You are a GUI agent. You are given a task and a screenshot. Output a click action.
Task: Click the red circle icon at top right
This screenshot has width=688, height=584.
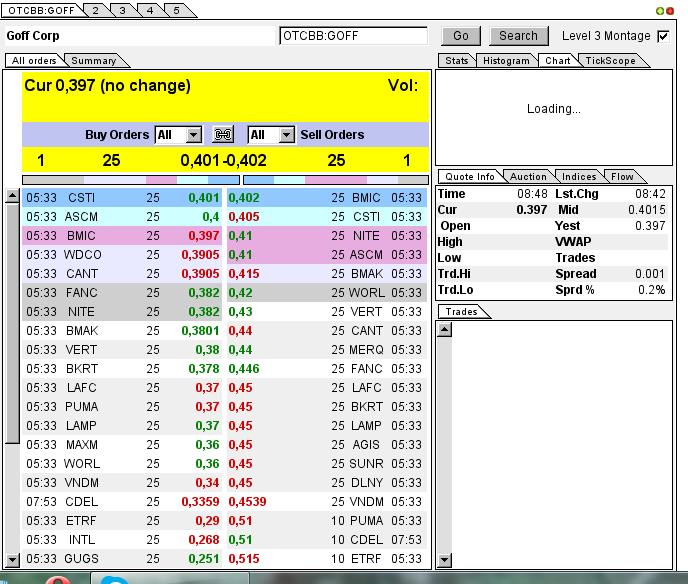670,11
